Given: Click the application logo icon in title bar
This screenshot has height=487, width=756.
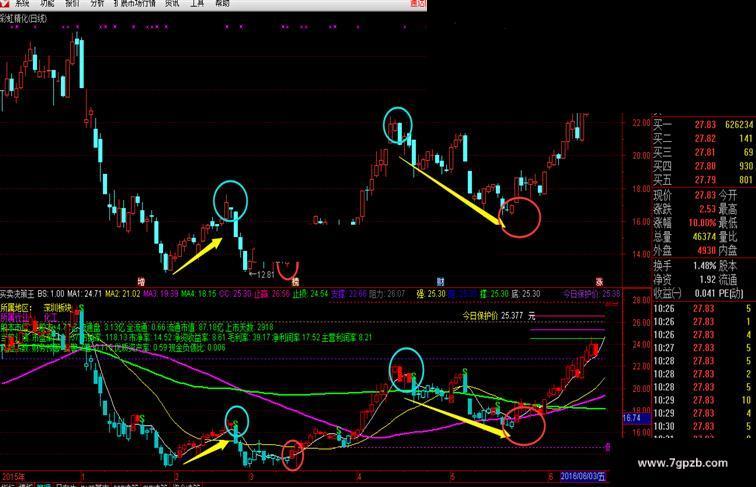Looking at the screenshot, I should click(4, 3).
